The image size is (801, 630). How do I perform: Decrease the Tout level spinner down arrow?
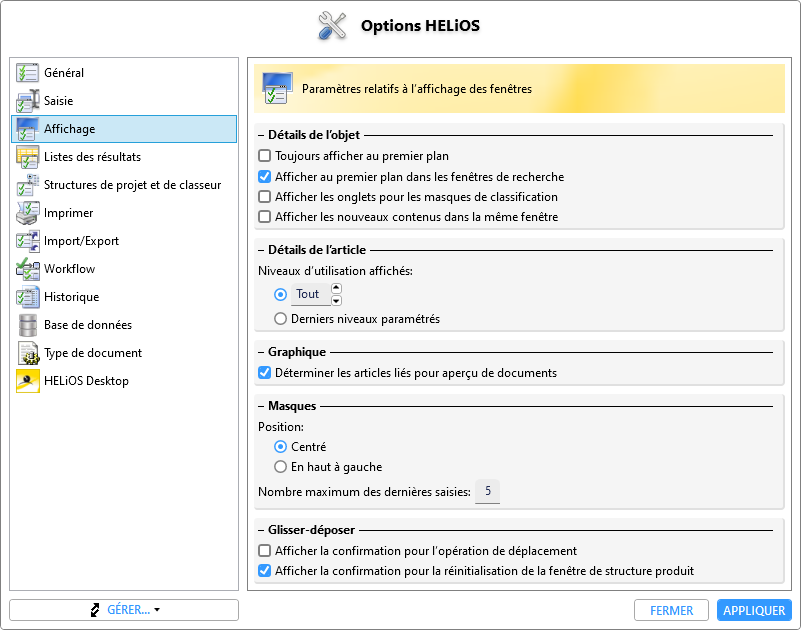(336, 300)
